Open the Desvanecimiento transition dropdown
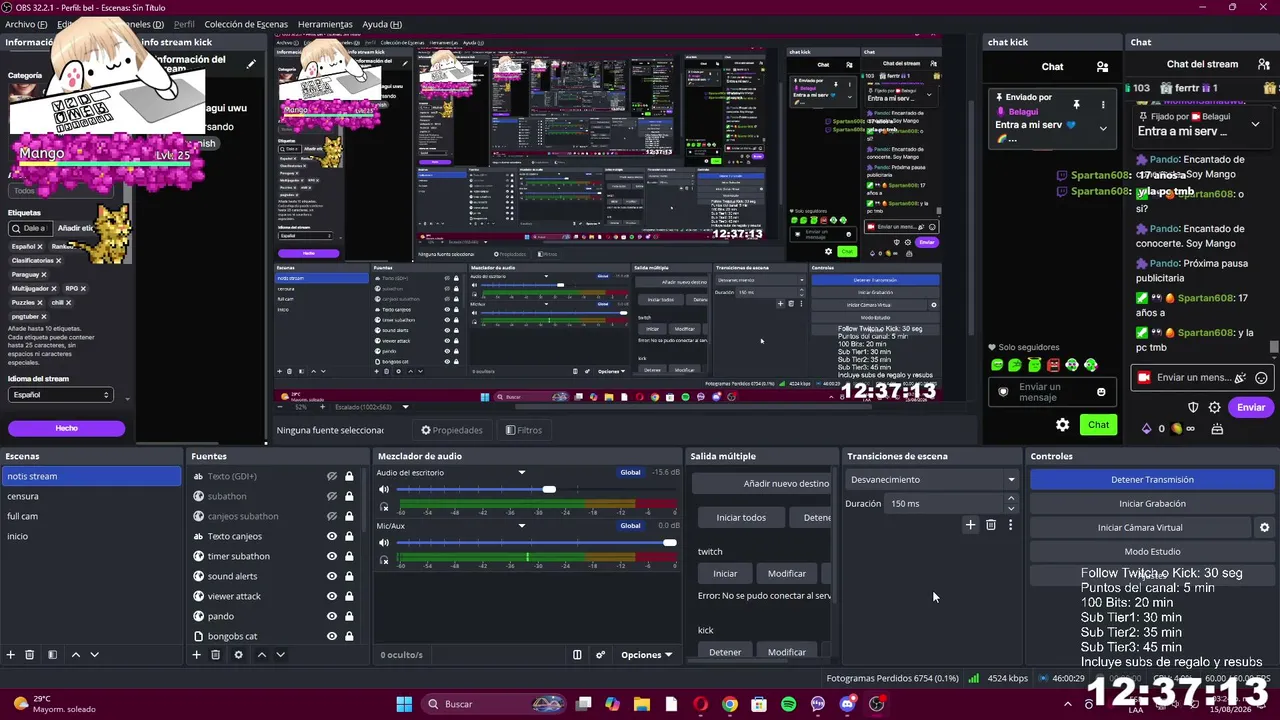Image resolution: width=1280 pixels, height=720 pixels. click(x=932, y=480)
